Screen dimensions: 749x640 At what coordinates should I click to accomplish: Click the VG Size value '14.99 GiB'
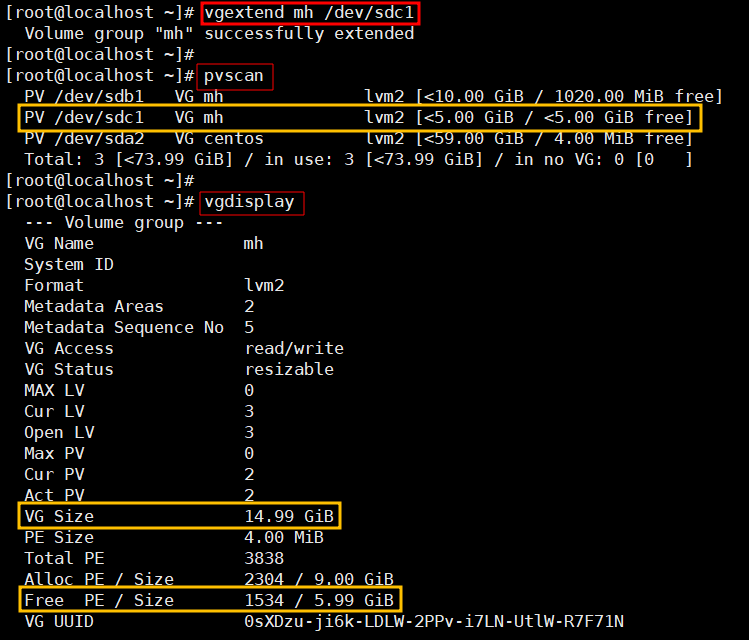click(x=289, y=516)
